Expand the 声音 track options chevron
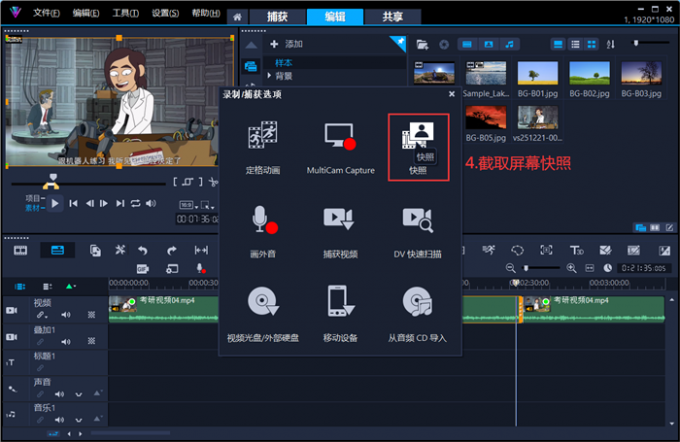680x442 pixels. [78, 394]
